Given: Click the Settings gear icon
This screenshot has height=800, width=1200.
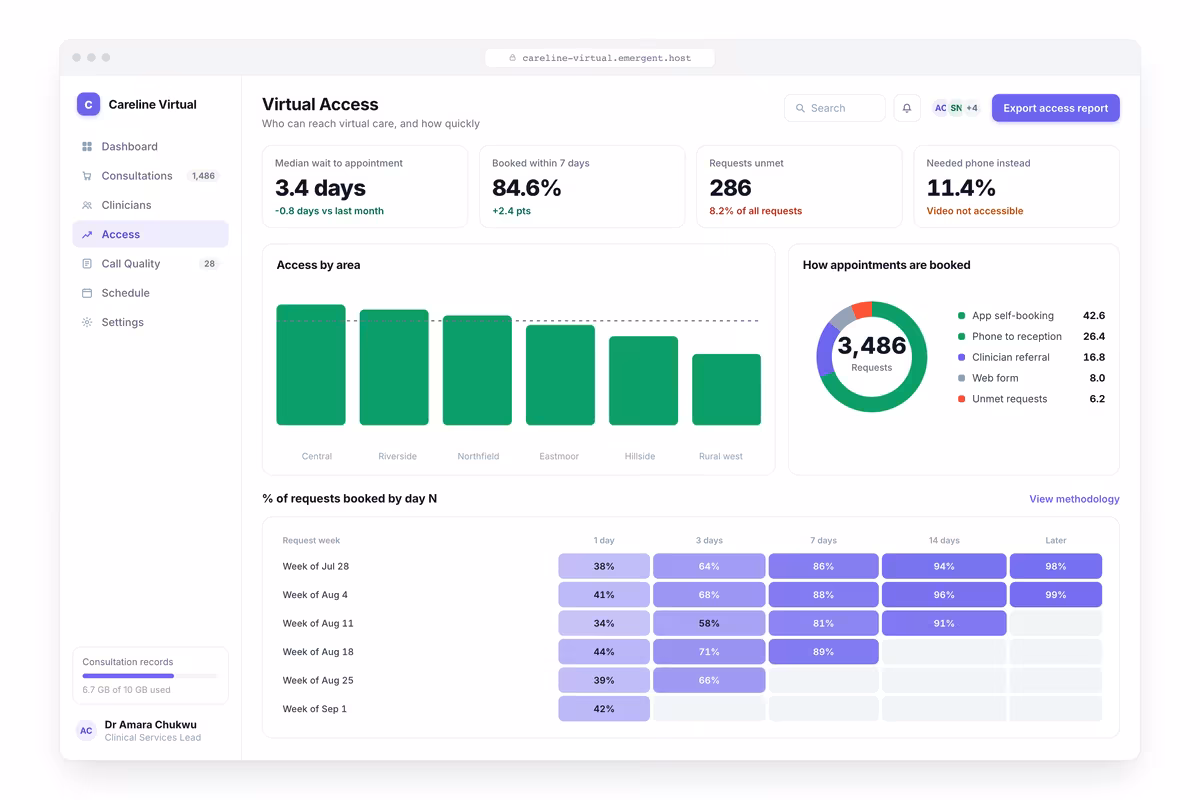Looking at the screenshot, I should (x=87, y=323).
